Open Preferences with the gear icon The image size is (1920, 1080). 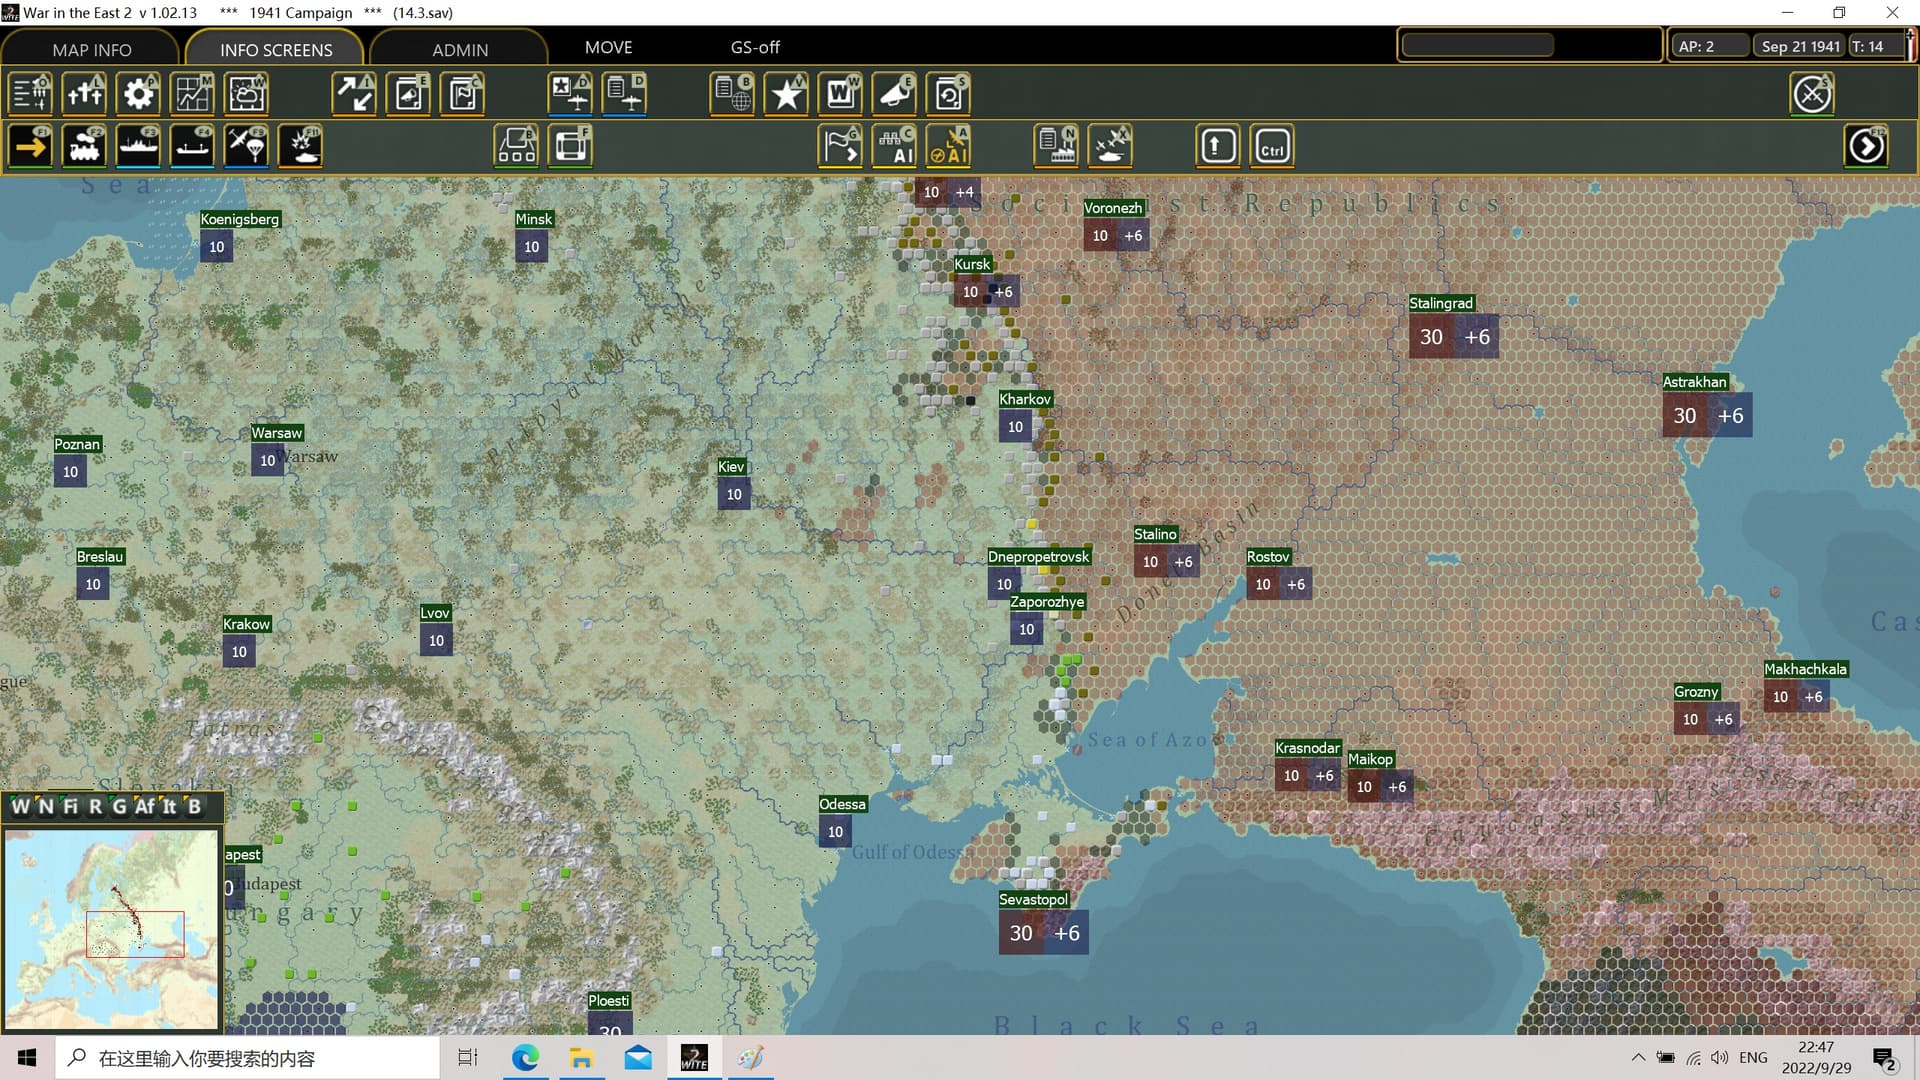point(138,94)
